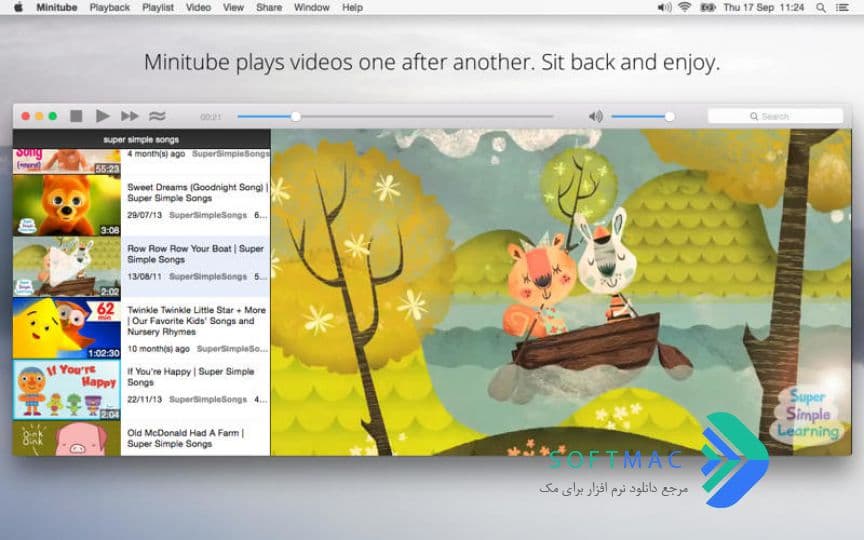The width and height of the screenshot is (864, 540).
Task: Click the date 29/07/13 under Sweet Dreams
Action: click(x=144, y=215)
